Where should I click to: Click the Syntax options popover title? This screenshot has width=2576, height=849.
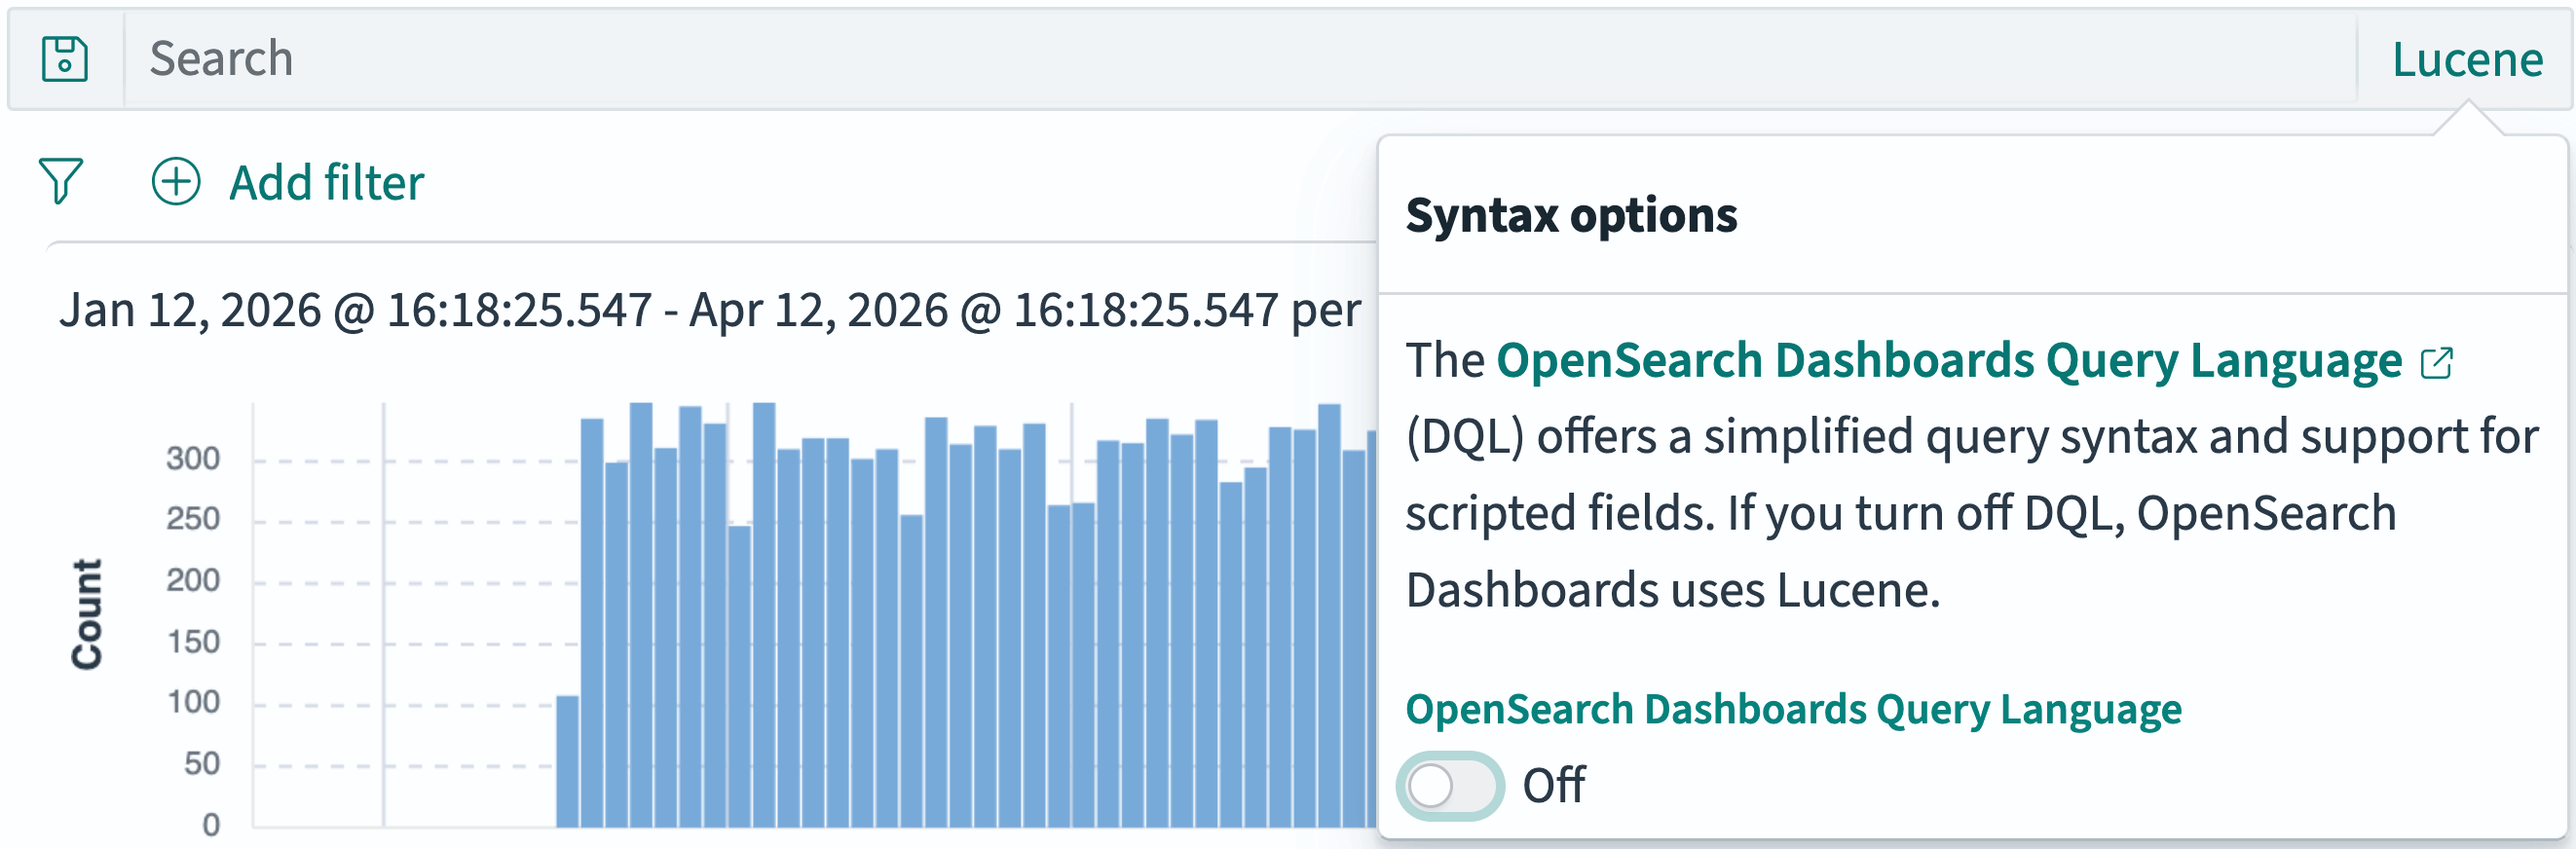point(1571,215)
